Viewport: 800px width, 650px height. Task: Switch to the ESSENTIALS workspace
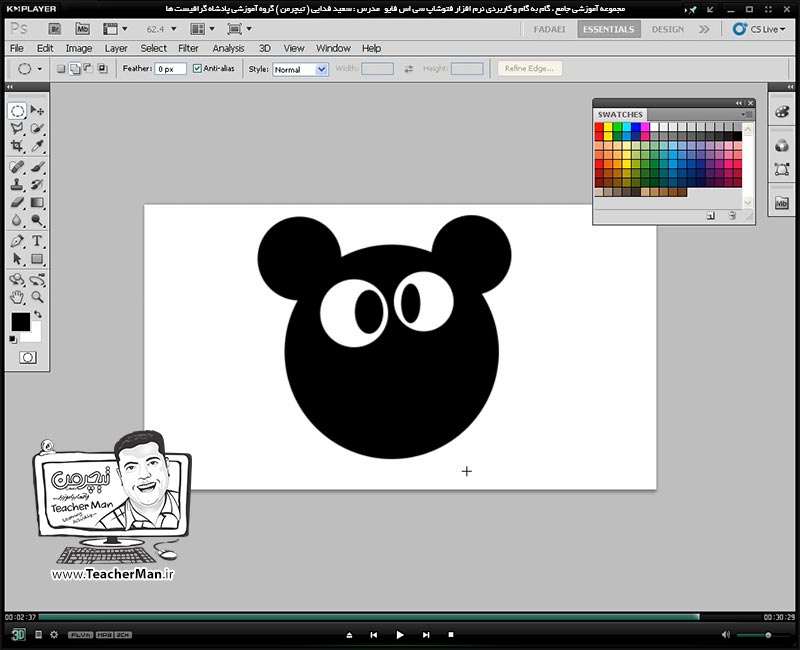(x=608, y=29)
